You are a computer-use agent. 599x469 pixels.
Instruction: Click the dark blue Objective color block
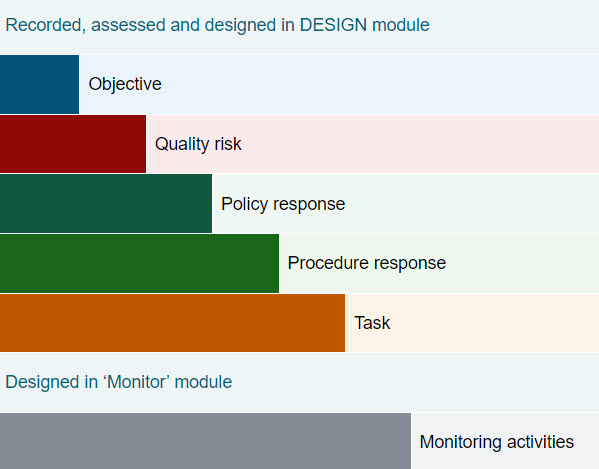[39, 84]
